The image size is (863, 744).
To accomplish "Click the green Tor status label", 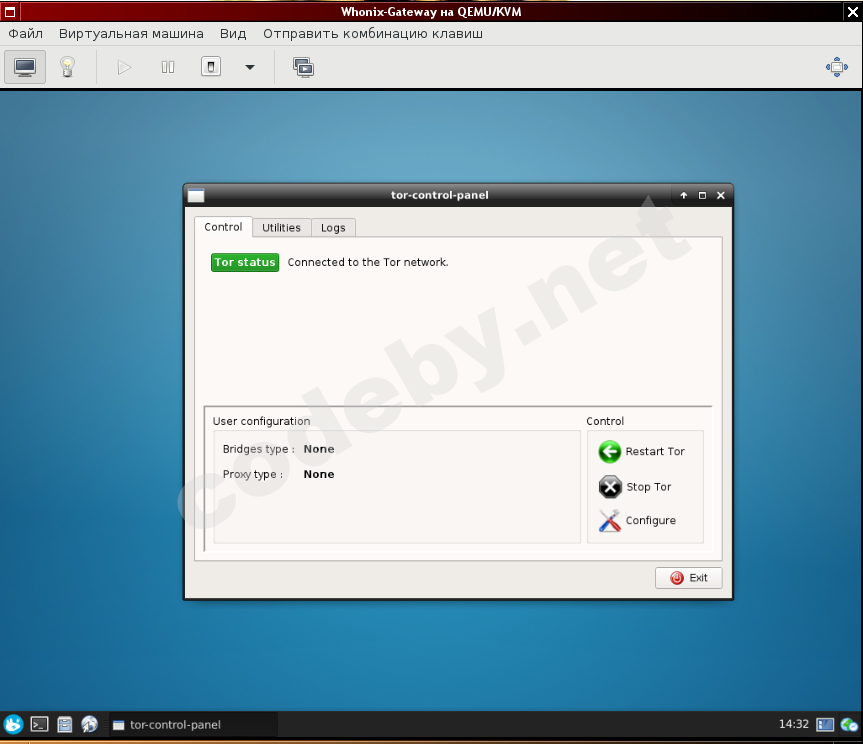I will (x=245, y=262).
